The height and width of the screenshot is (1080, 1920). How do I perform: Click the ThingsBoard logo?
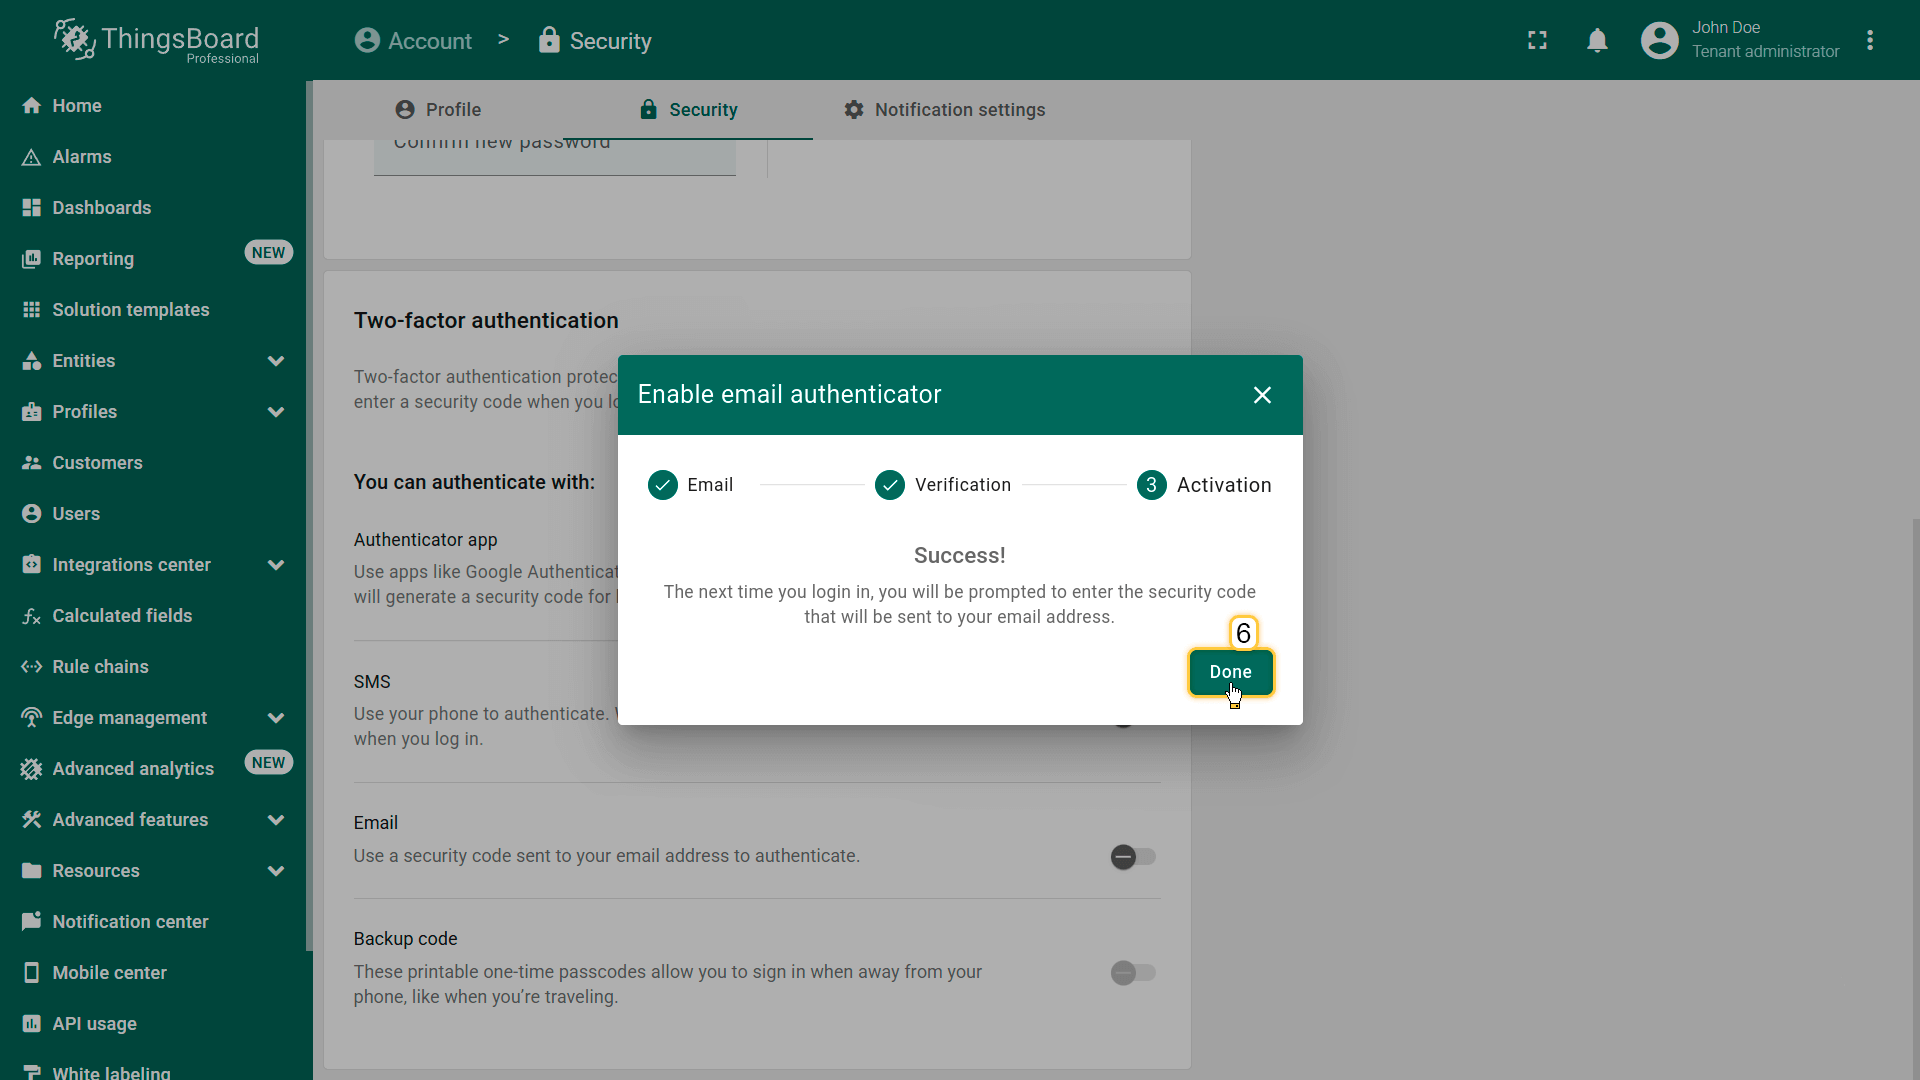point(157,41)
